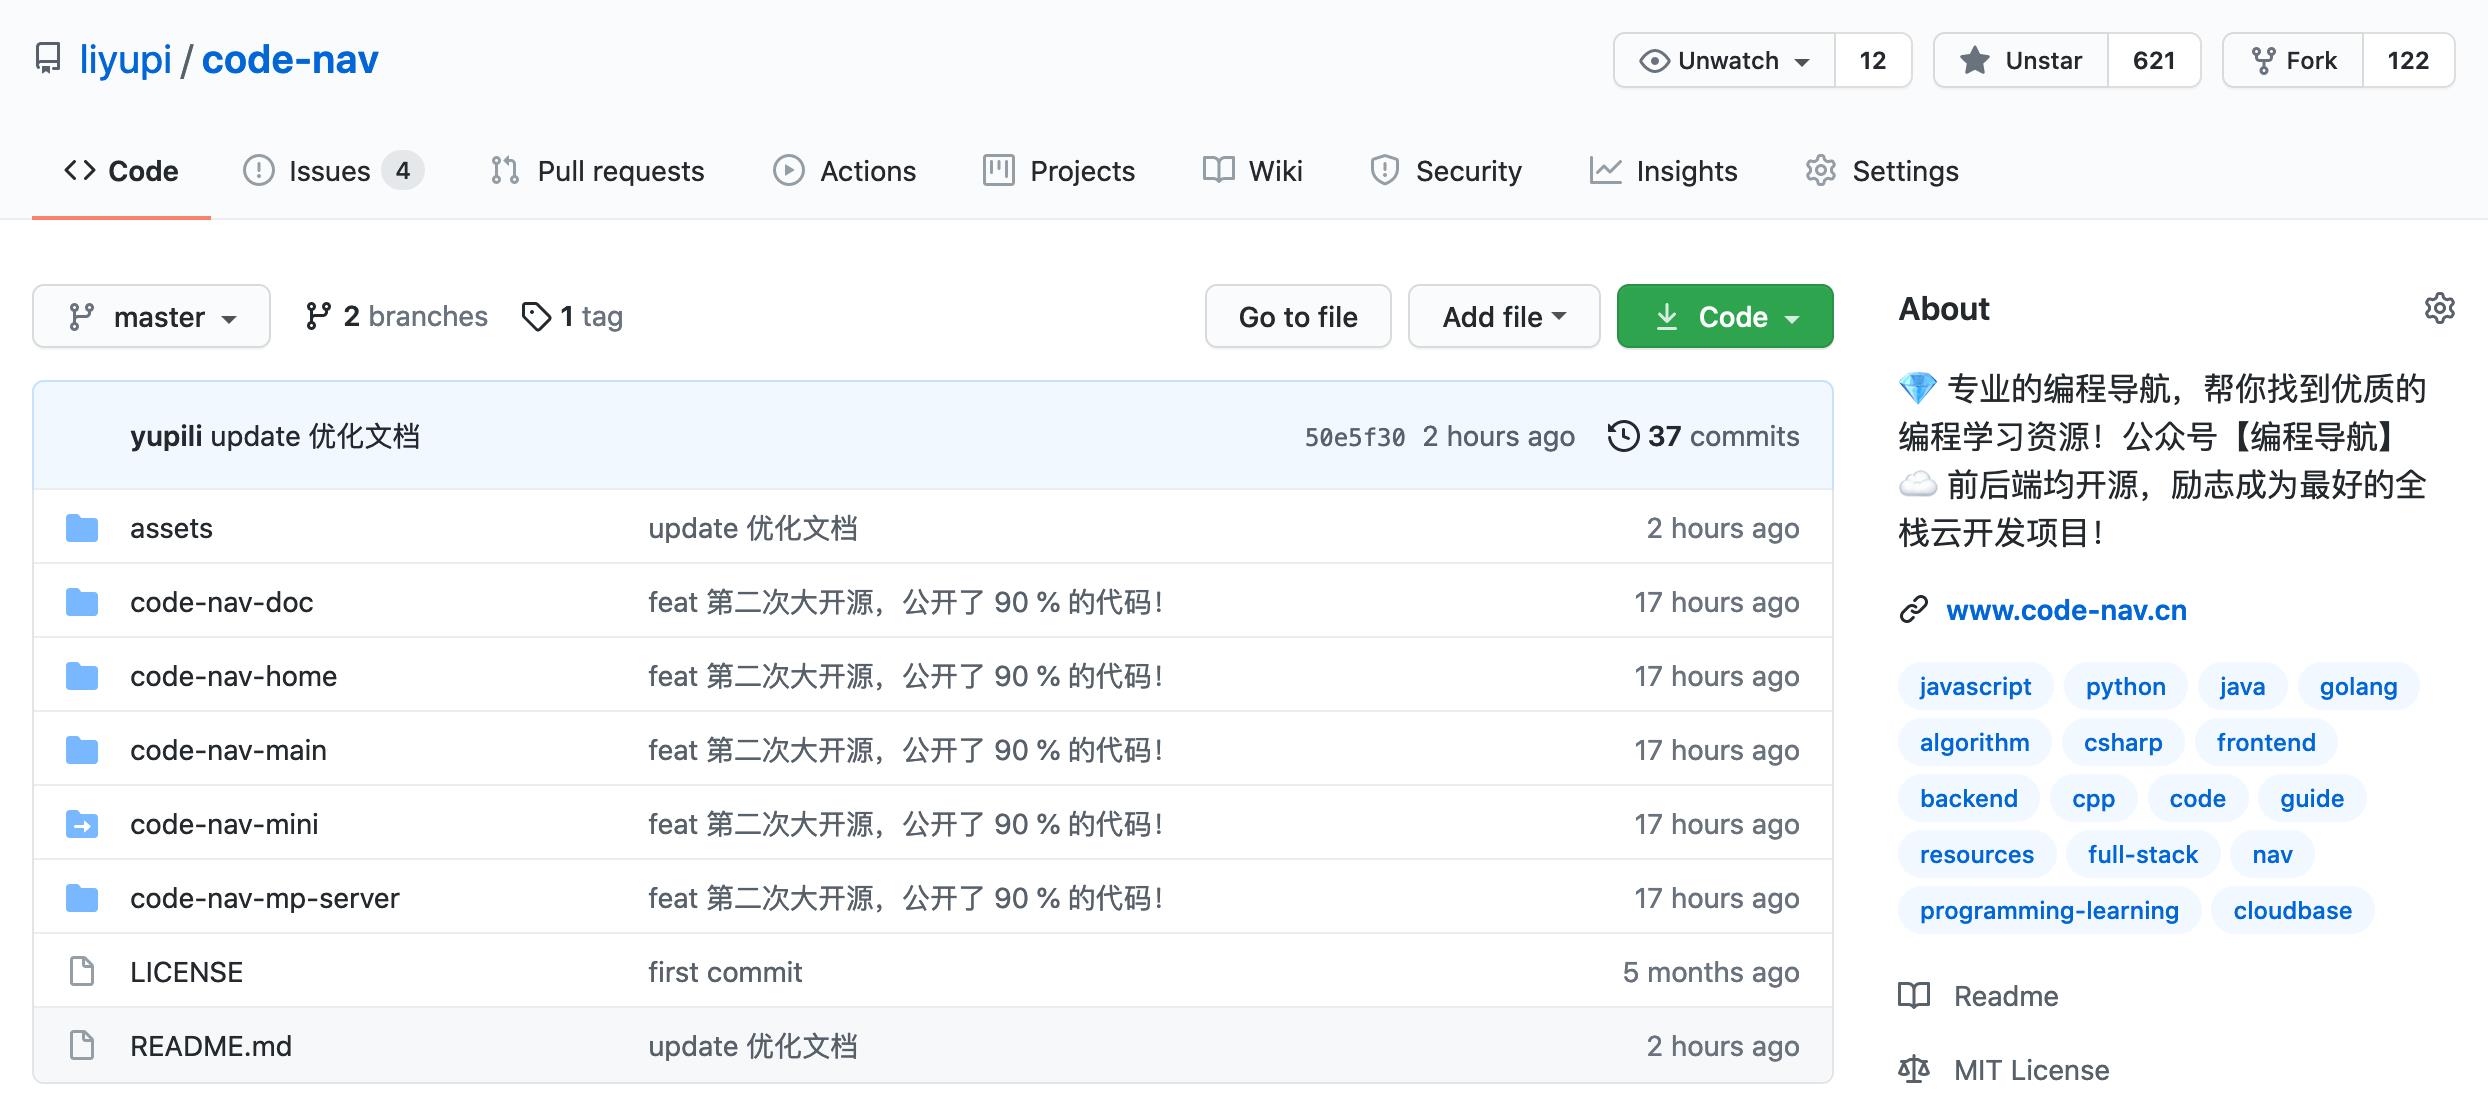The width and height of the screenshot is (2488, 1108).
Task: Click the assets folder icon
Action: [82, 528]
